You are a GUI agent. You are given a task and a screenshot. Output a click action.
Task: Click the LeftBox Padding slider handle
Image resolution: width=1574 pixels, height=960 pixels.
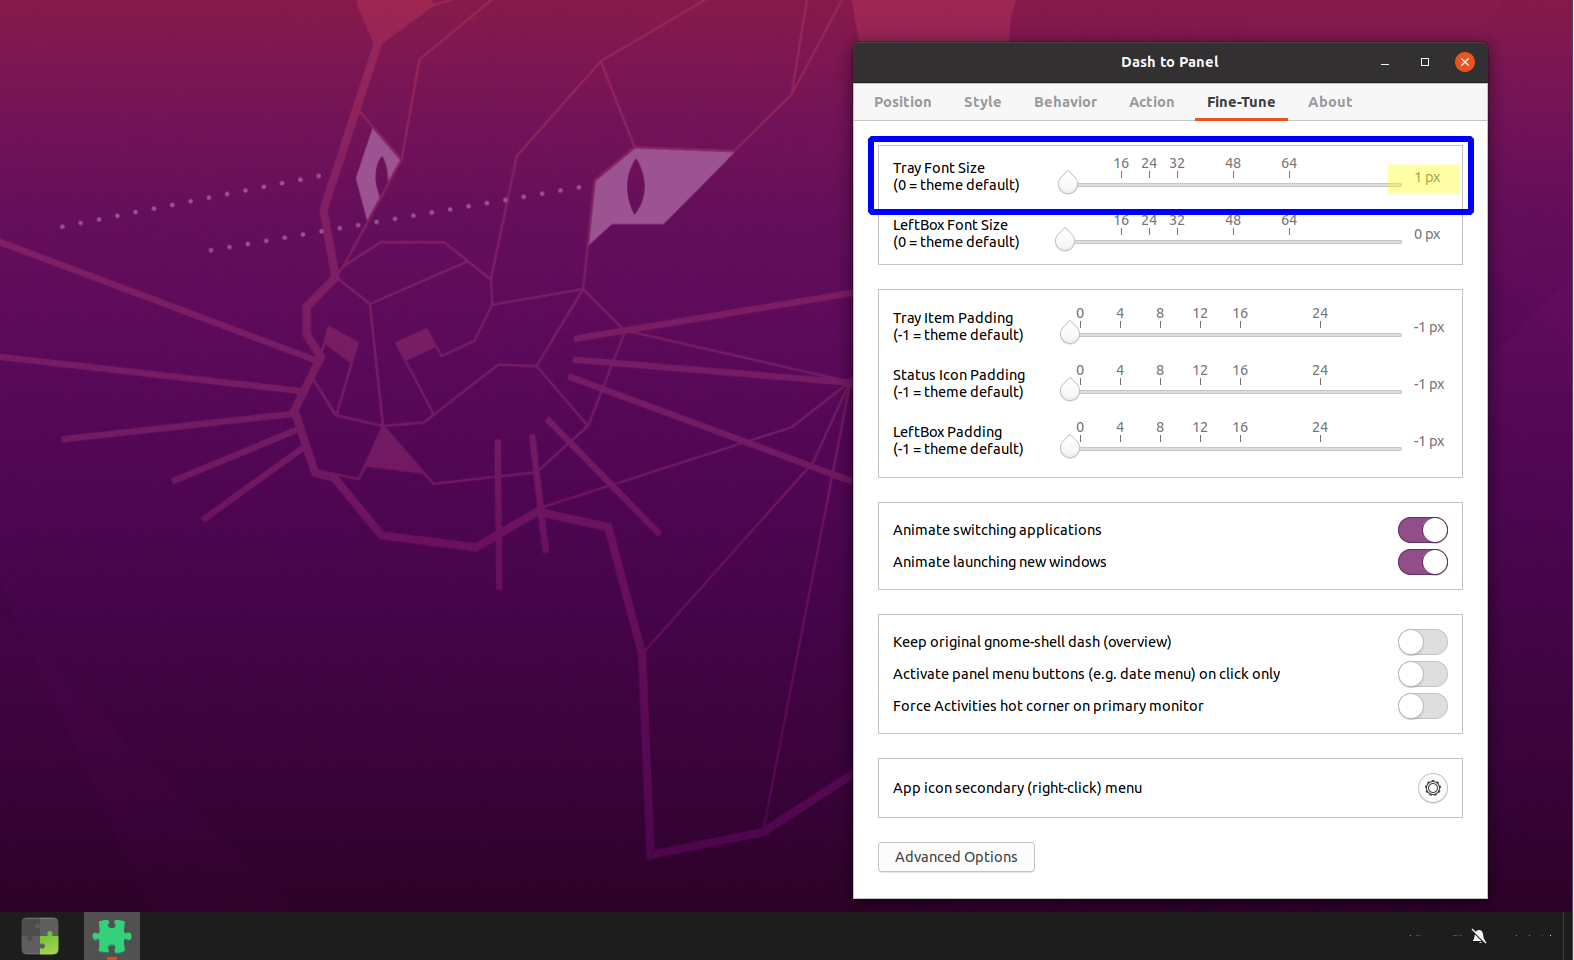click(1070, 447)
